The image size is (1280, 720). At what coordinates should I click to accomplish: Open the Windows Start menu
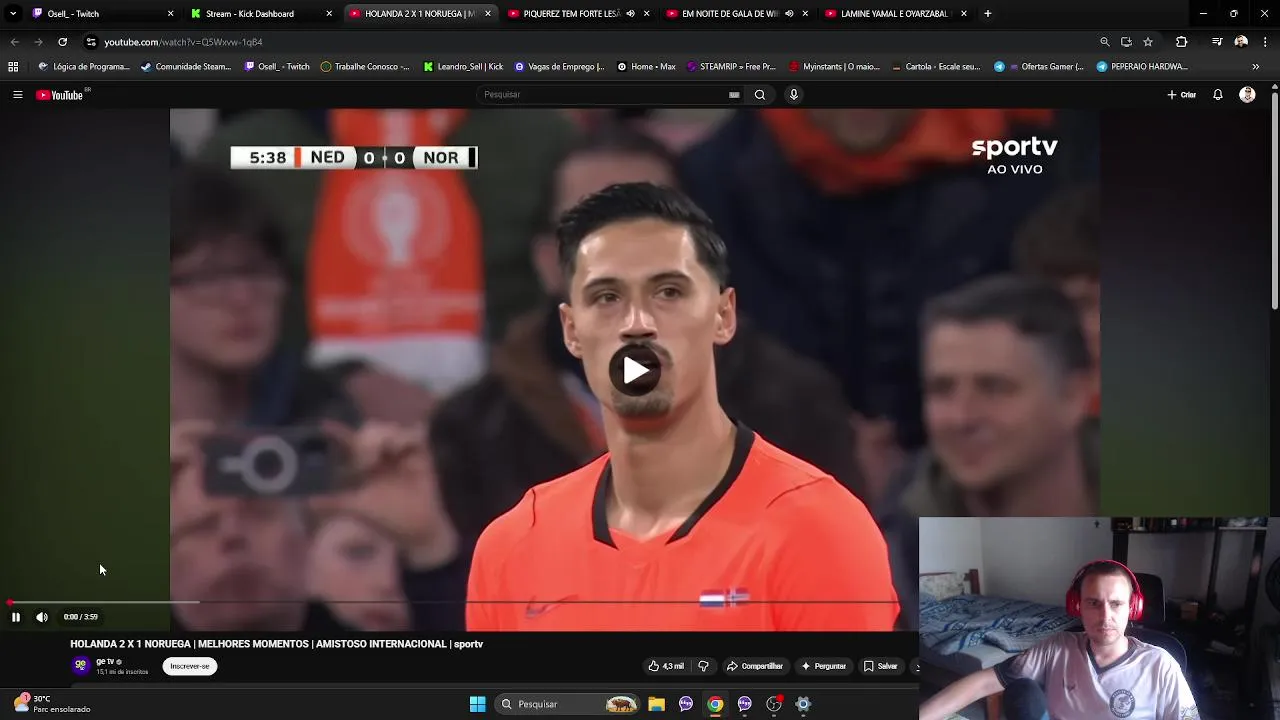click(x=478, y=704)
